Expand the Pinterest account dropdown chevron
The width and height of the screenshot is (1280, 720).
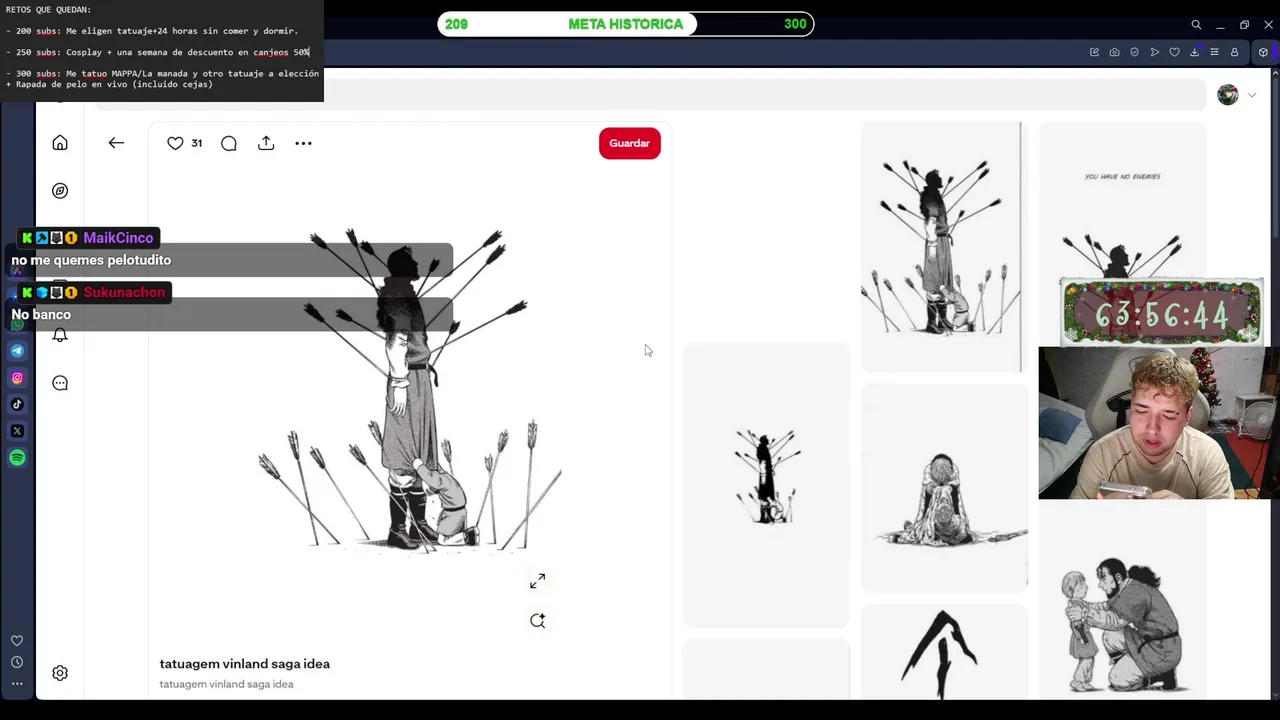[1251, 95]
